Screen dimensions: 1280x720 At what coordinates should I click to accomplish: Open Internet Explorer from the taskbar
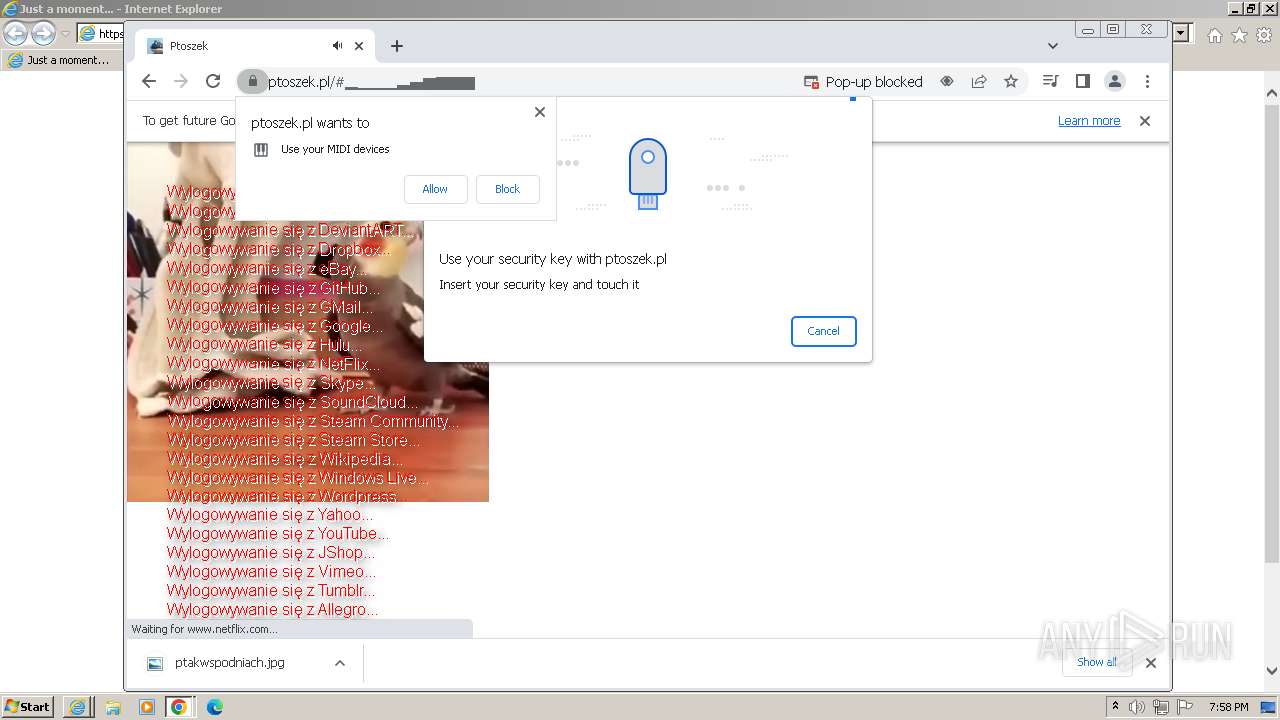[x=78, y=707]
